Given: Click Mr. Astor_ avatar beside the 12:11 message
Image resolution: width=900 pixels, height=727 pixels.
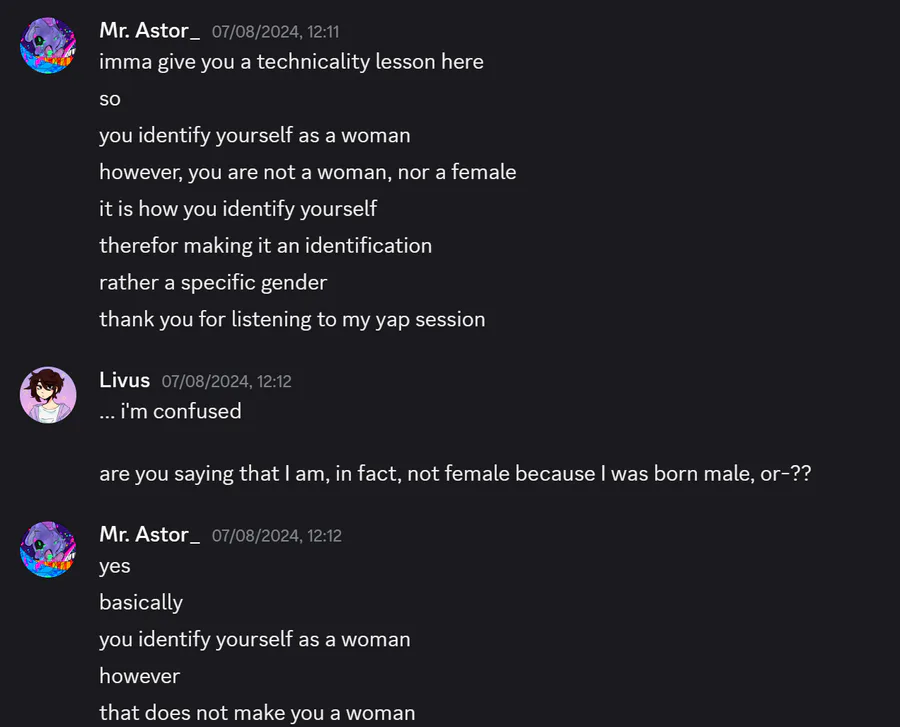Looking at the screenshot, I should coord(48,45).
